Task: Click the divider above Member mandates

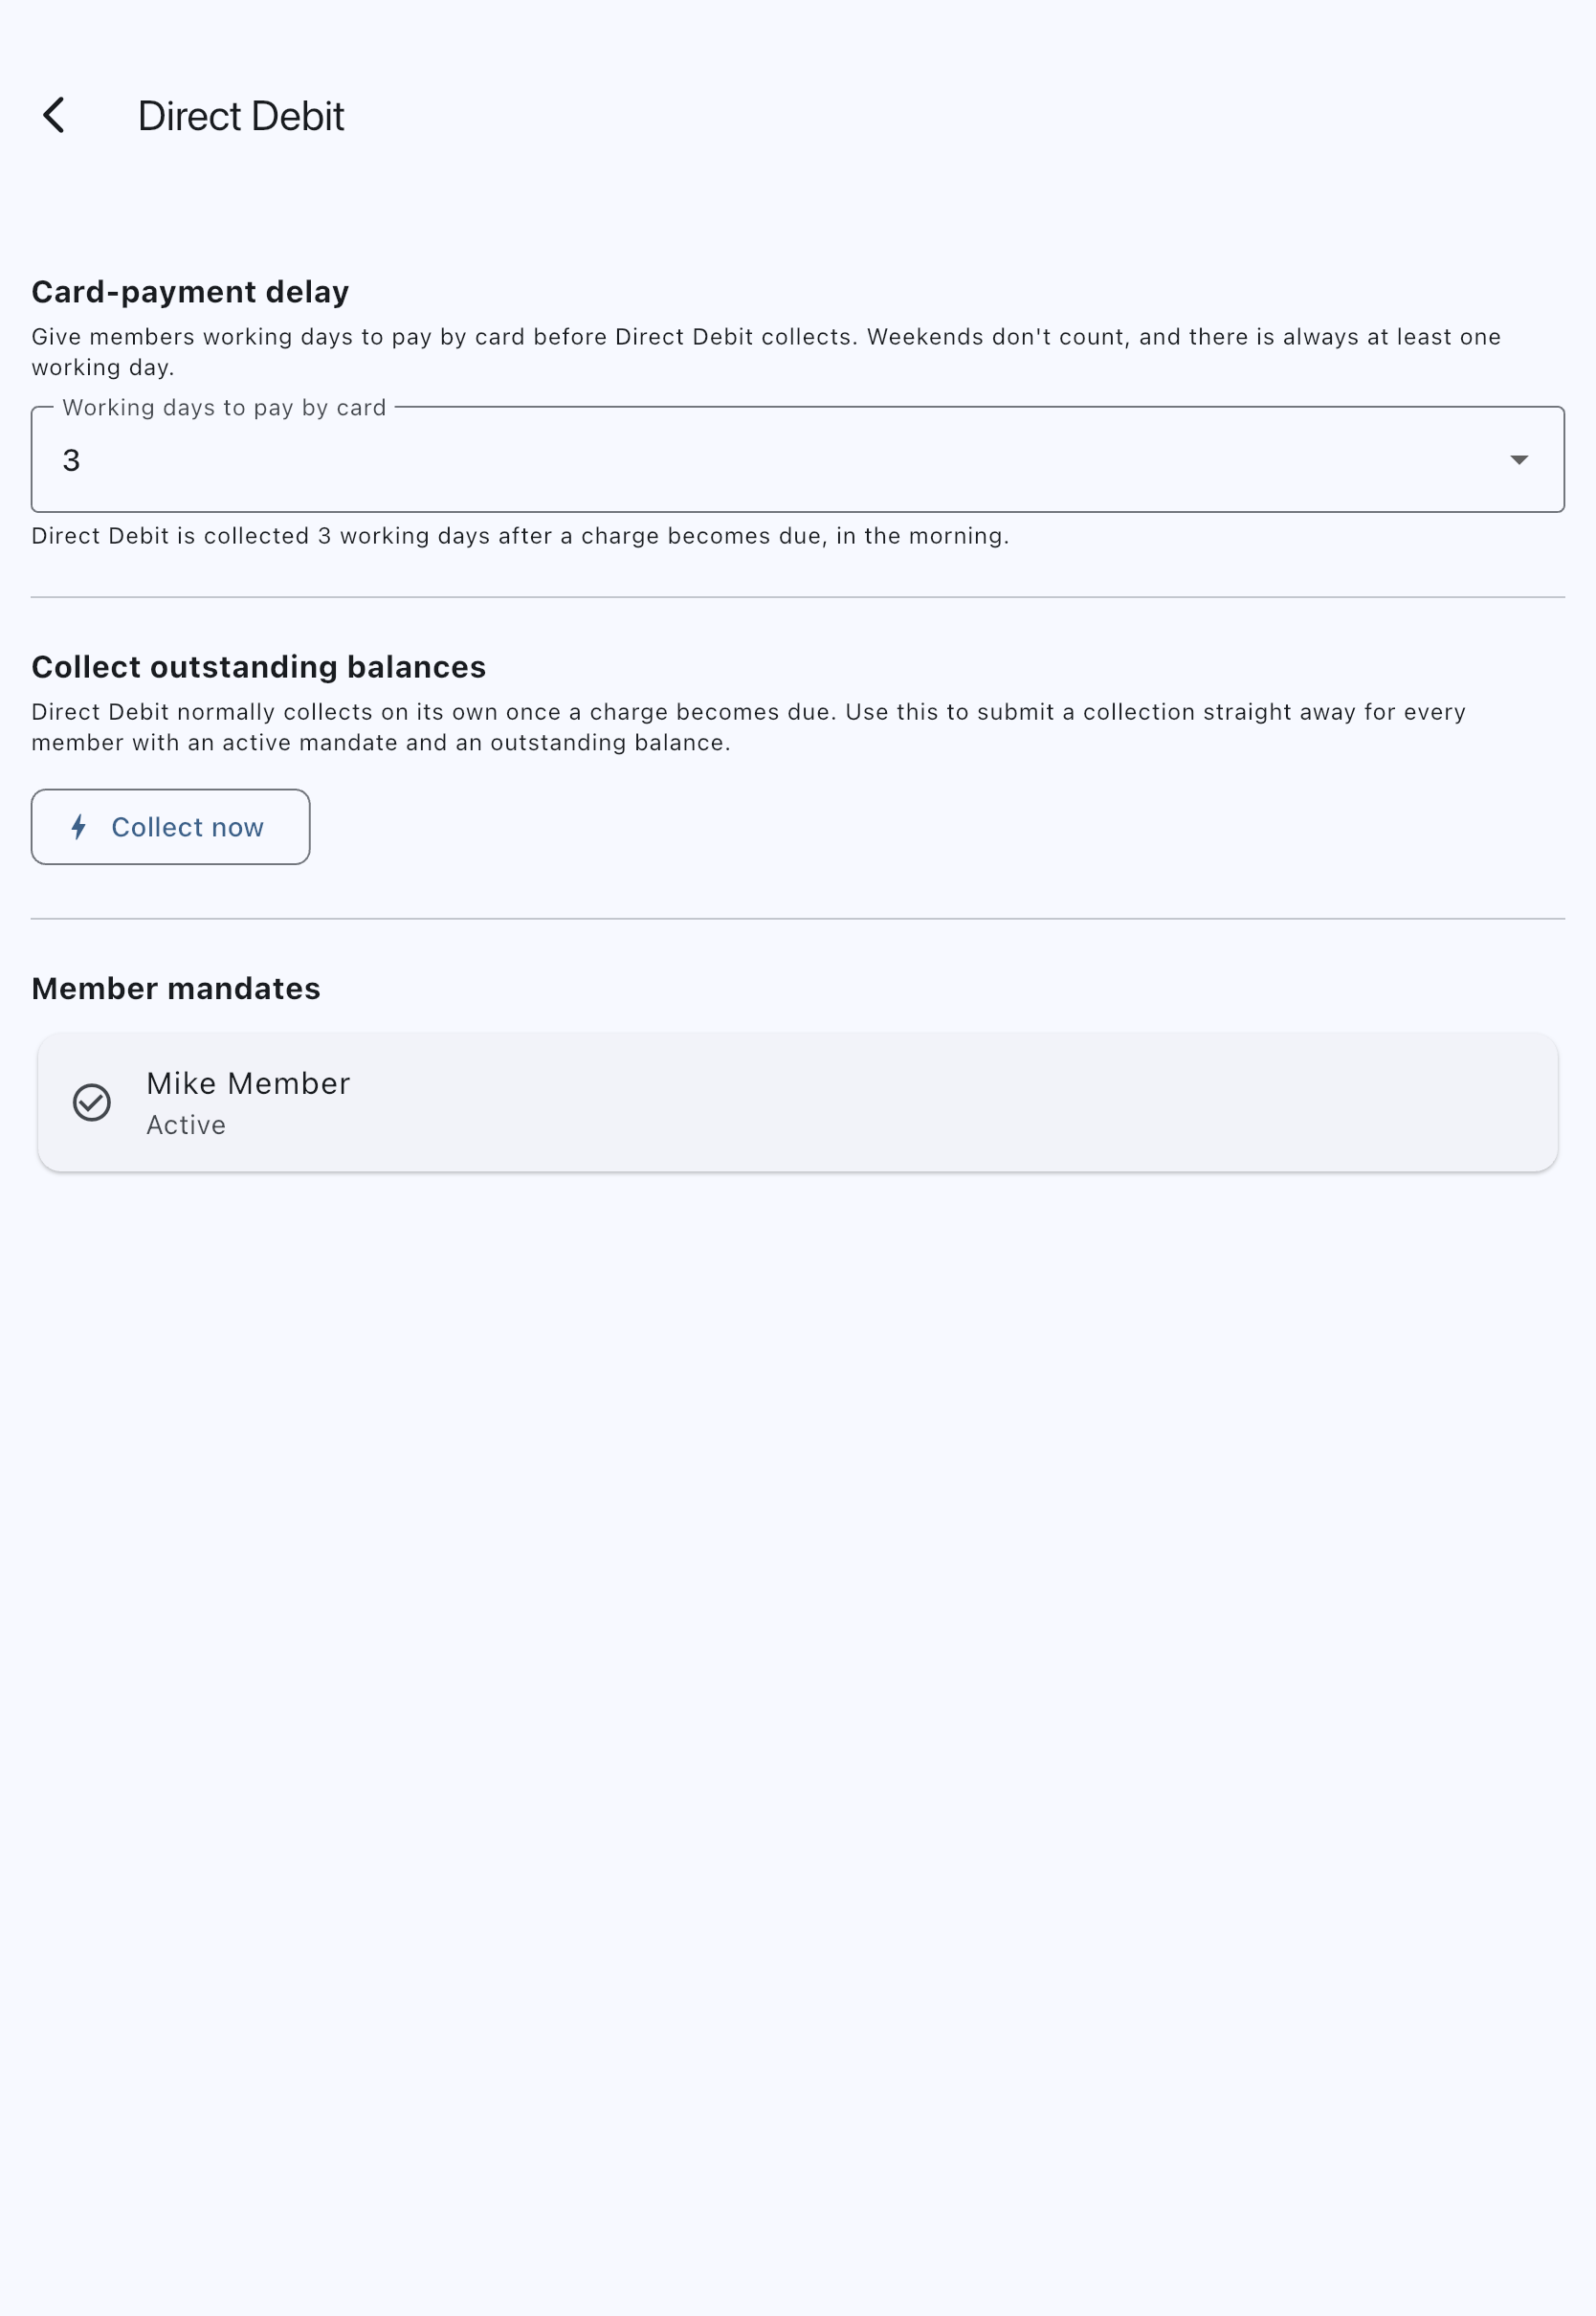Action: click(798, 918)
